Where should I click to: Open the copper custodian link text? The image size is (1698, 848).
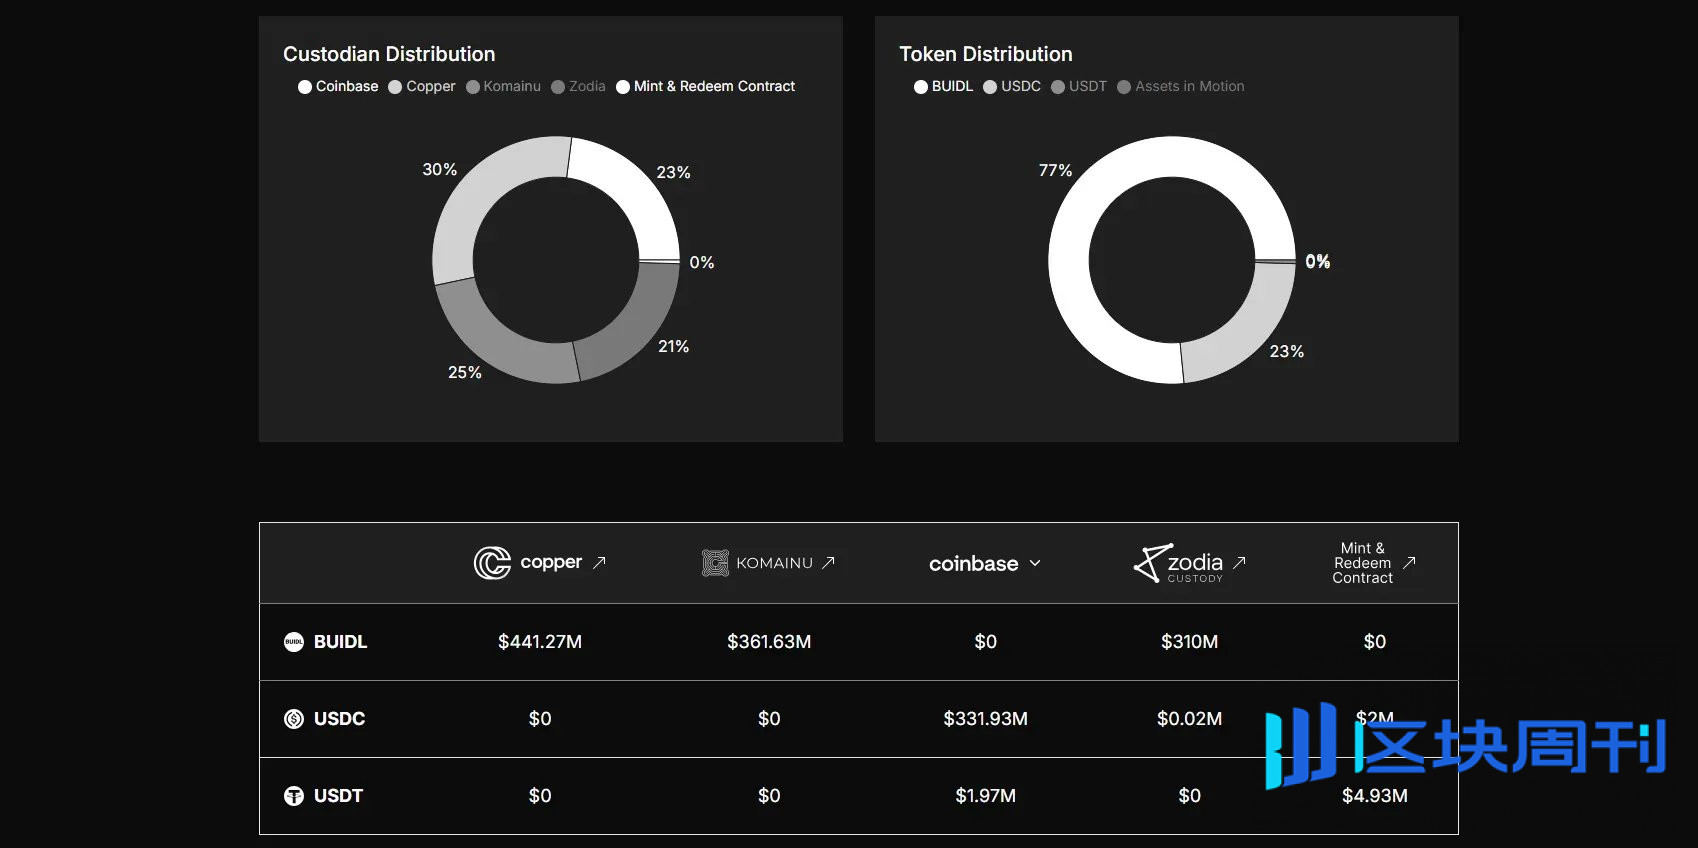pos(551,562)
